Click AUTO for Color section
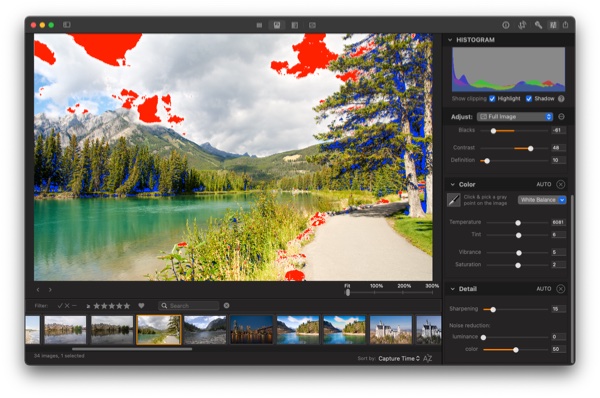Viewport: 600px width, 398px height. point(543,184)
